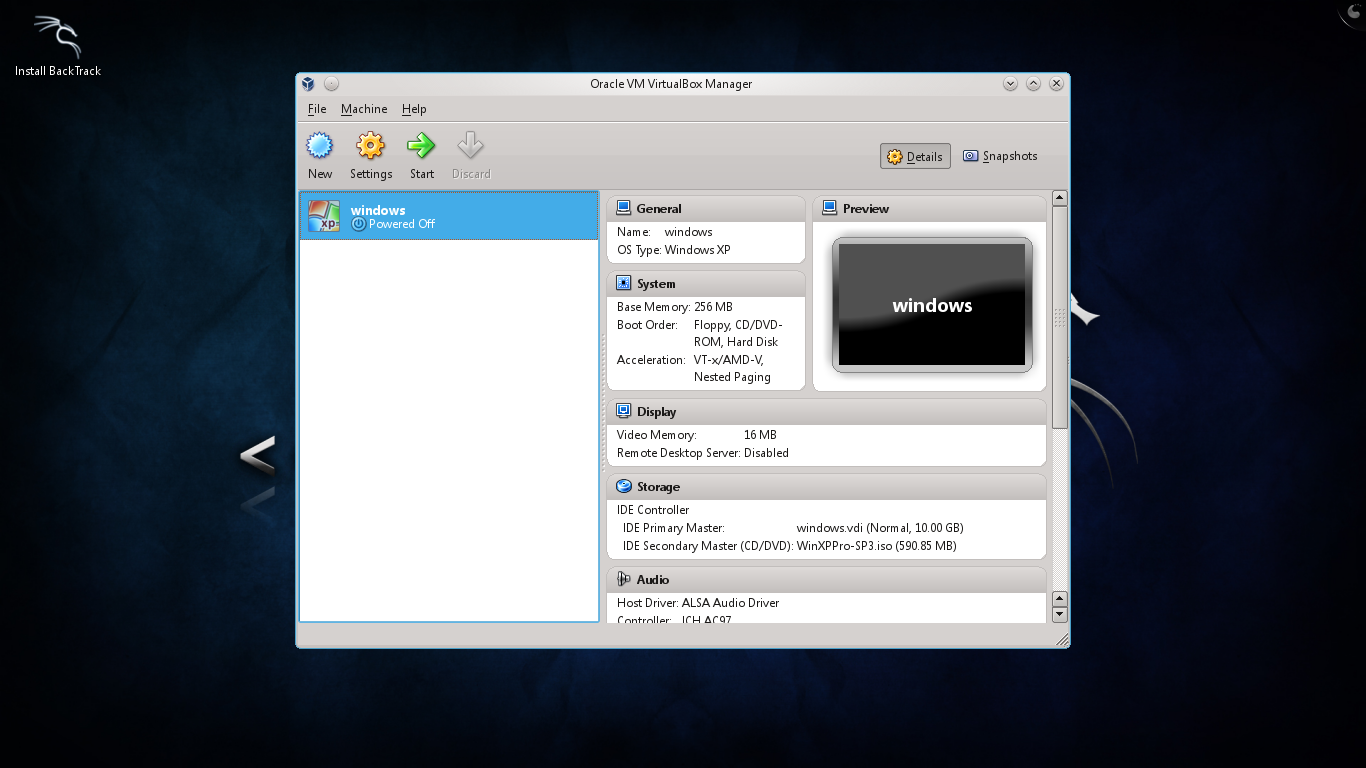Click the Windows XP icon in VM list
Screen dimensions: 1366x768
tap(324, 216)
